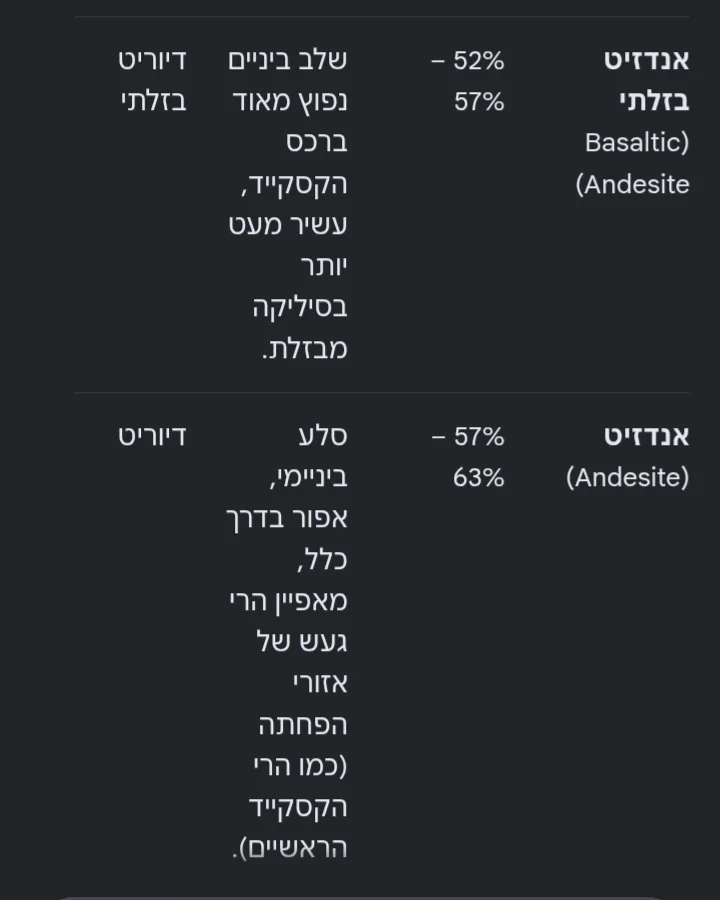Click the phrase געש של

(302, 642)
